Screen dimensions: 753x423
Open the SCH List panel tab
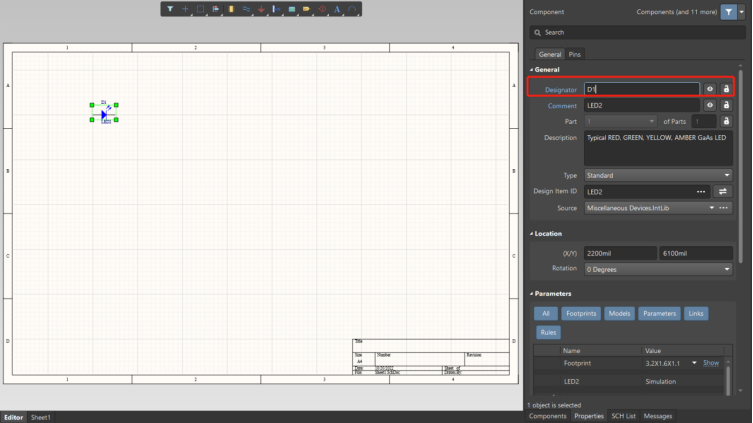(623, 416)
